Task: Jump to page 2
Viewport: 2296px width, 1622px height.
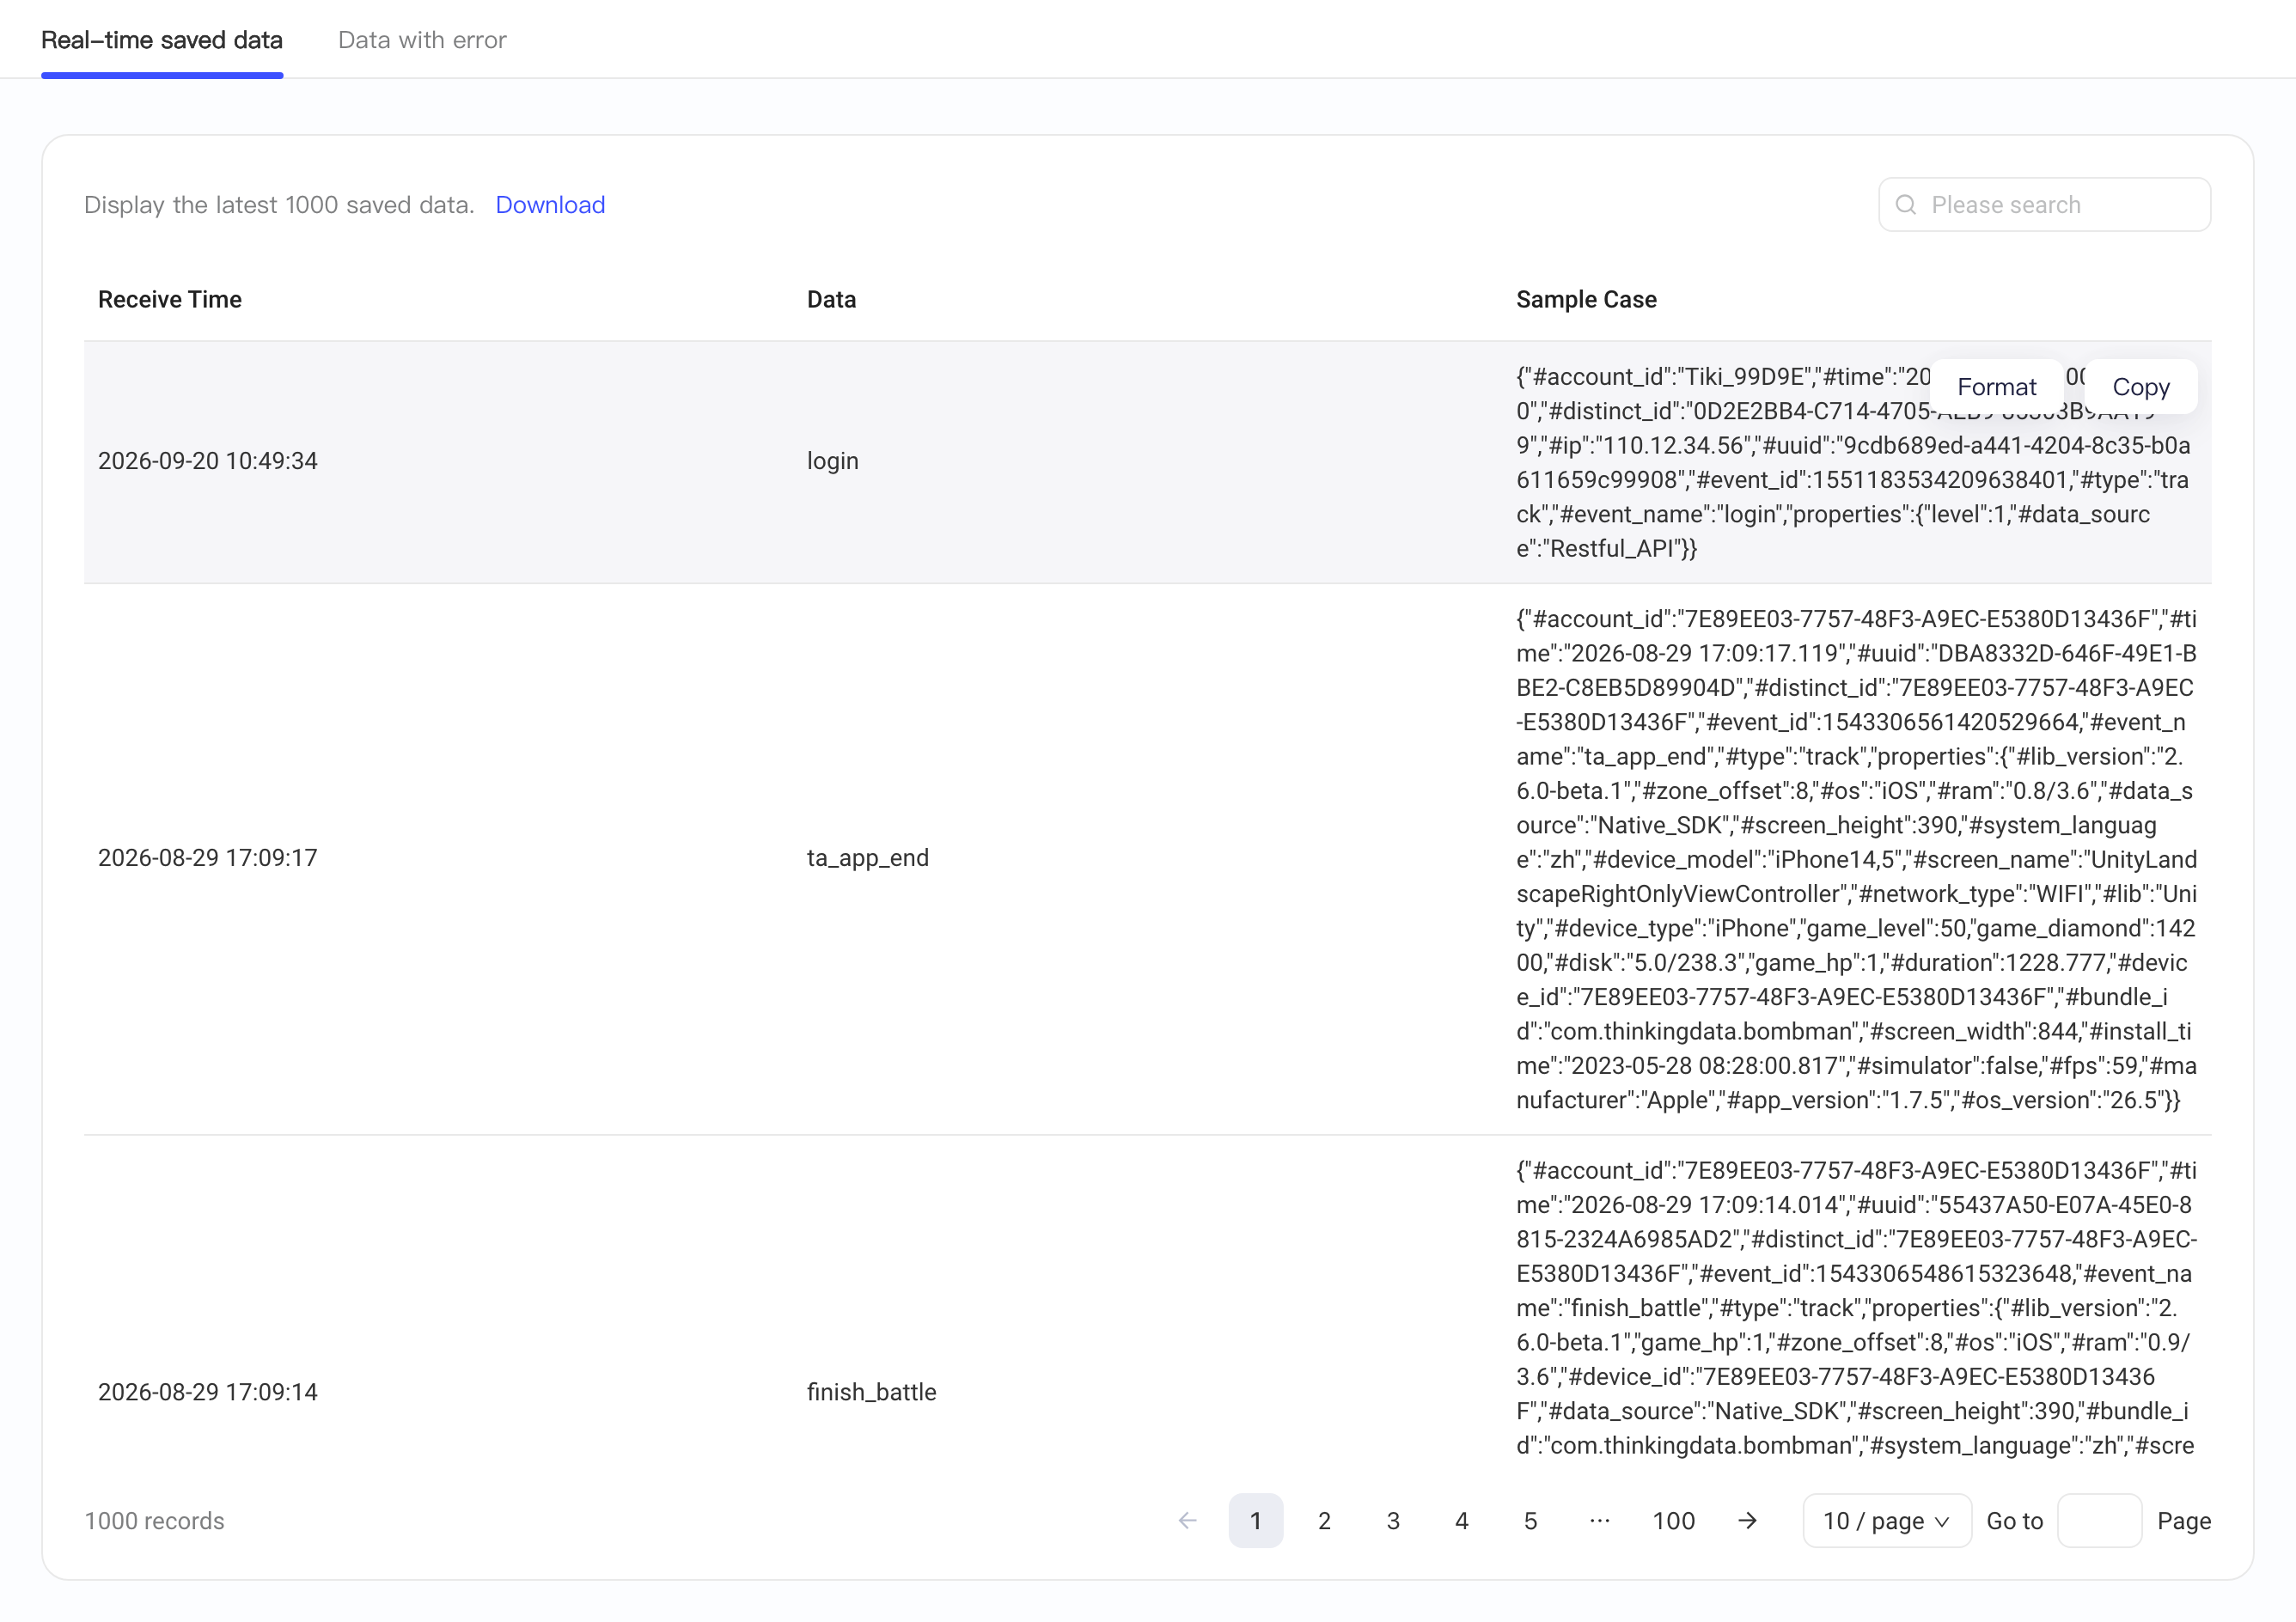Action: pyautogui.click(x=1324, y=1521)
